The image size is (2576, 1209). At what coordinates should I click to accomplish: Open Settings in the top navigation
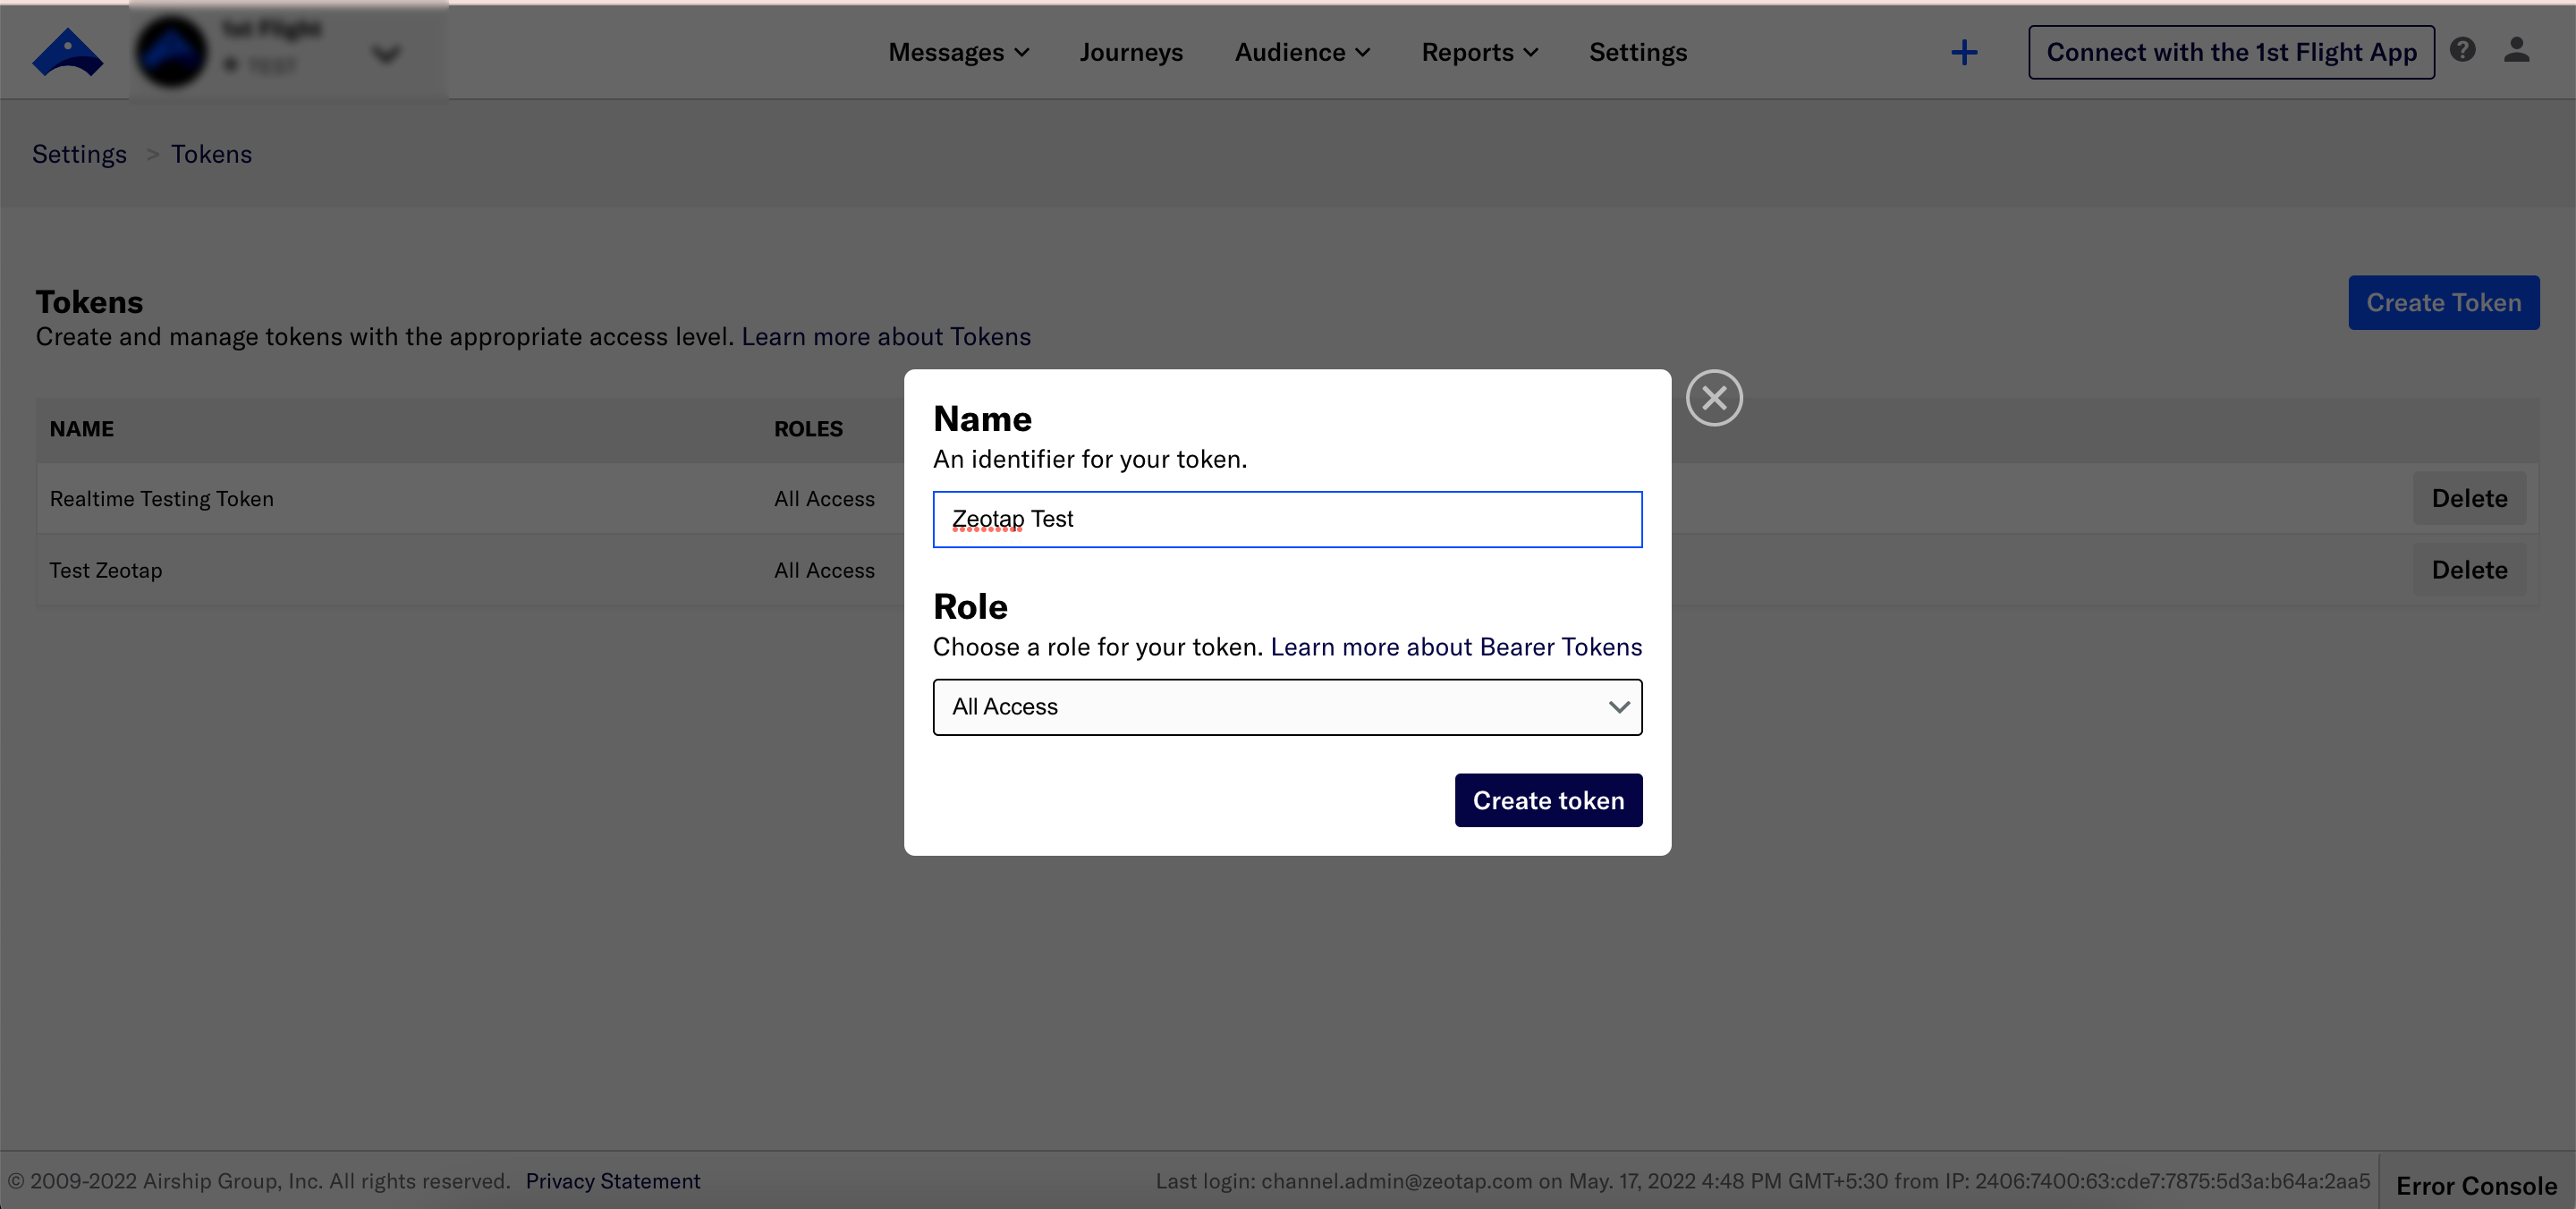coord(1637,52)
